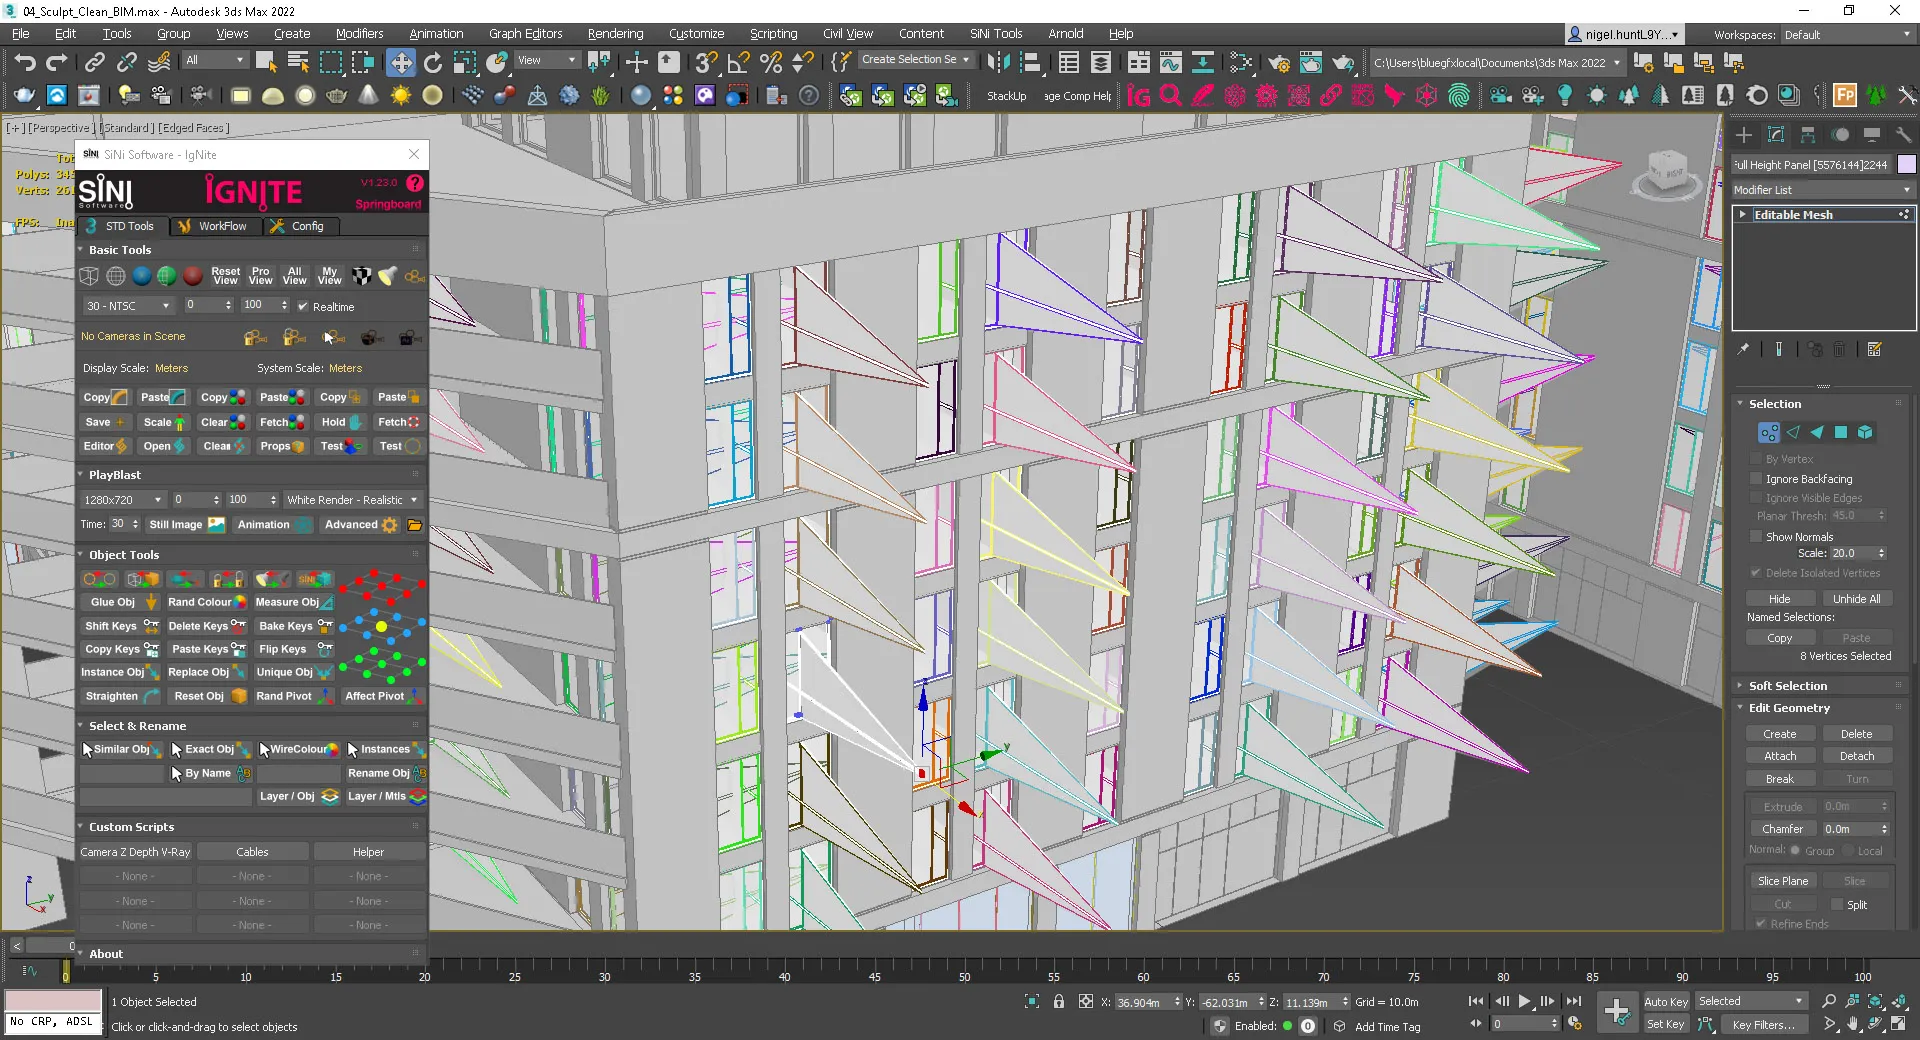
Task: Open the Rendering menu
Action: click(x=615, y=33)
